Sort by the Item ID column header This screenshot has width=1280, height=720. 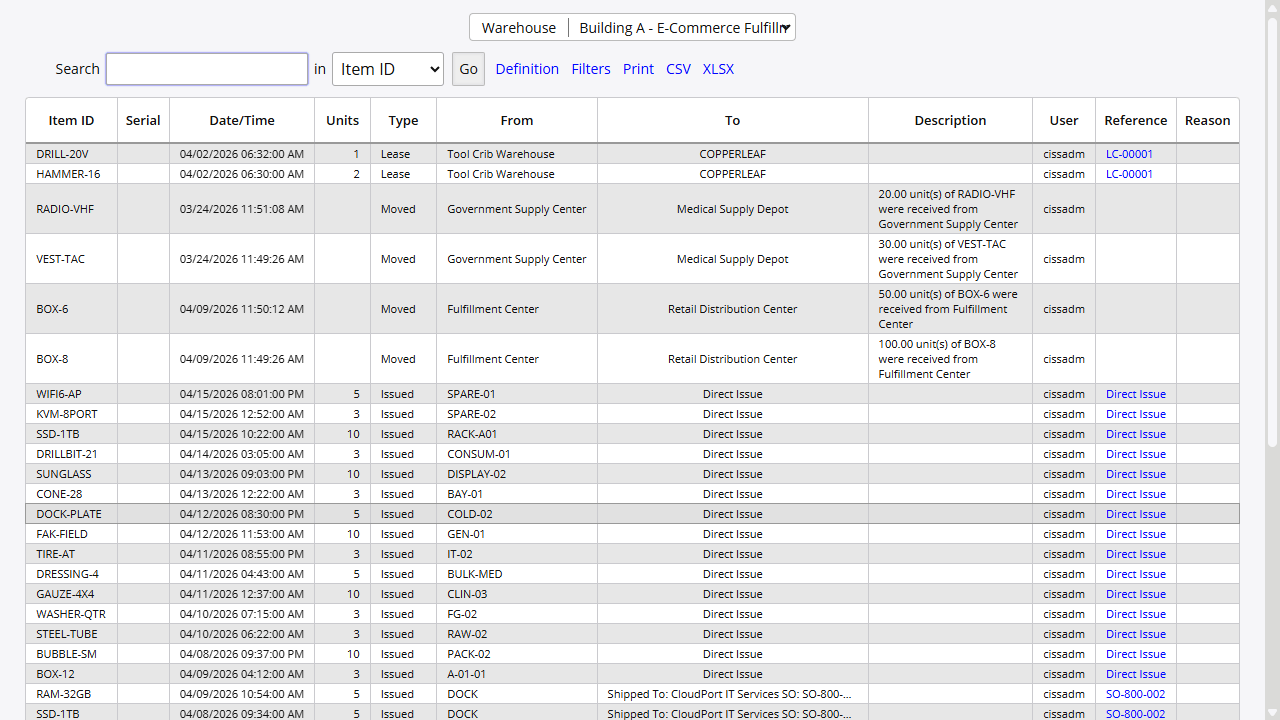pyautogui.click(x=71, y=120)
